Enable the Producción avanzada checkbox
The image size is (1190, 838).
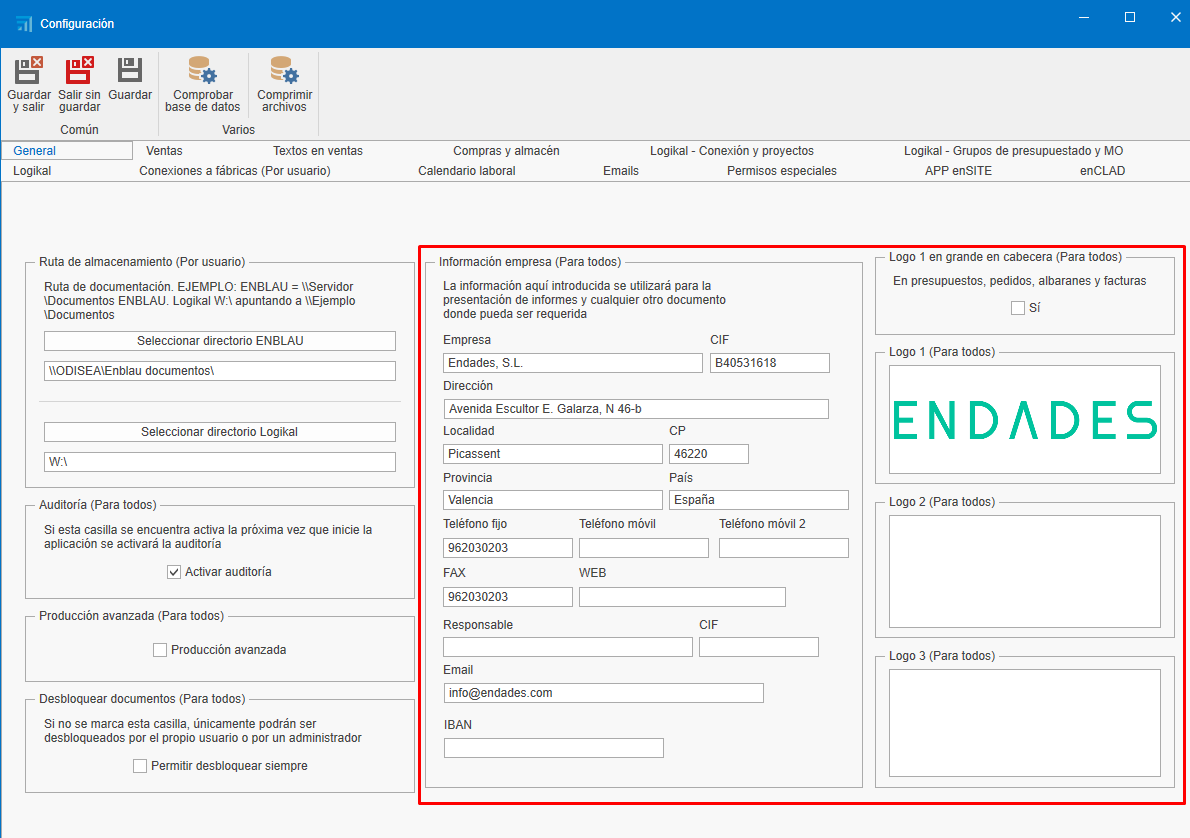(159, 650)
